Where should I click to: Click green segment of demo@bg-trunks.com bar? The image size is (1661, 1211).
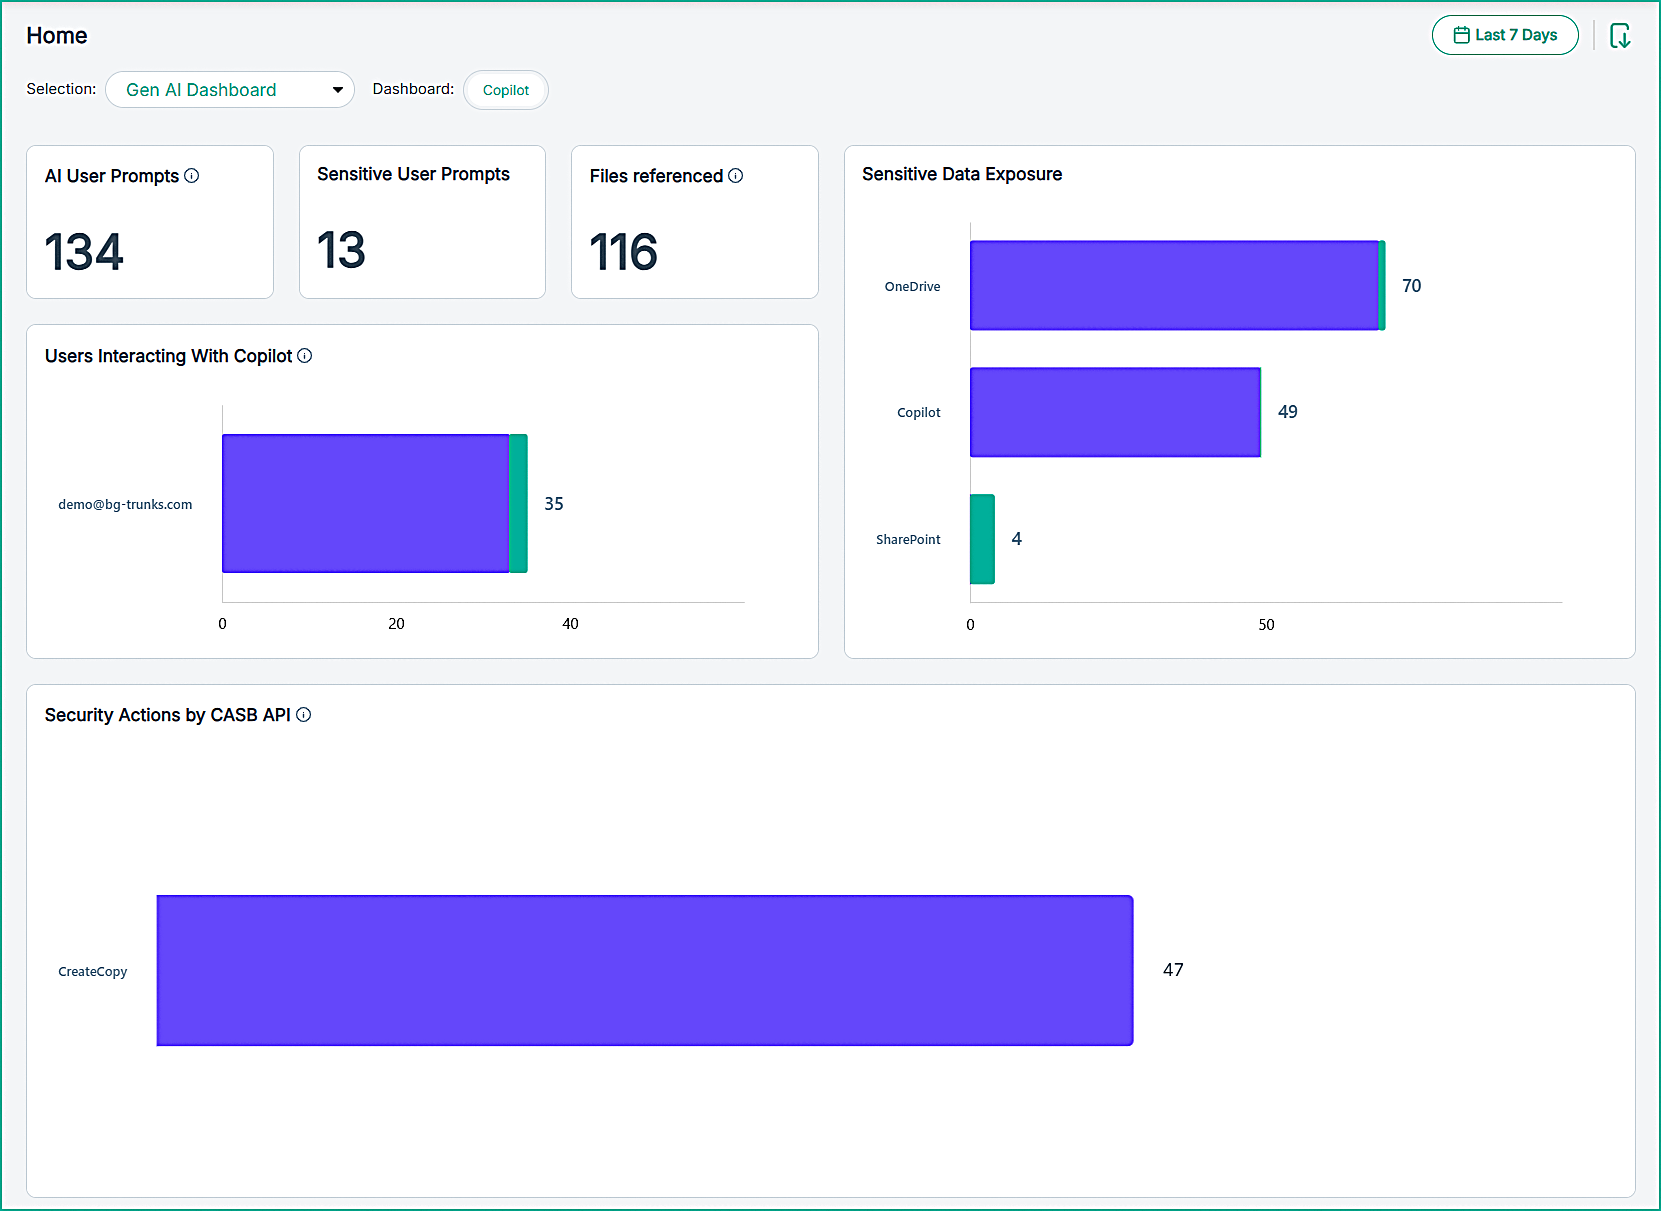pos(518,503)
